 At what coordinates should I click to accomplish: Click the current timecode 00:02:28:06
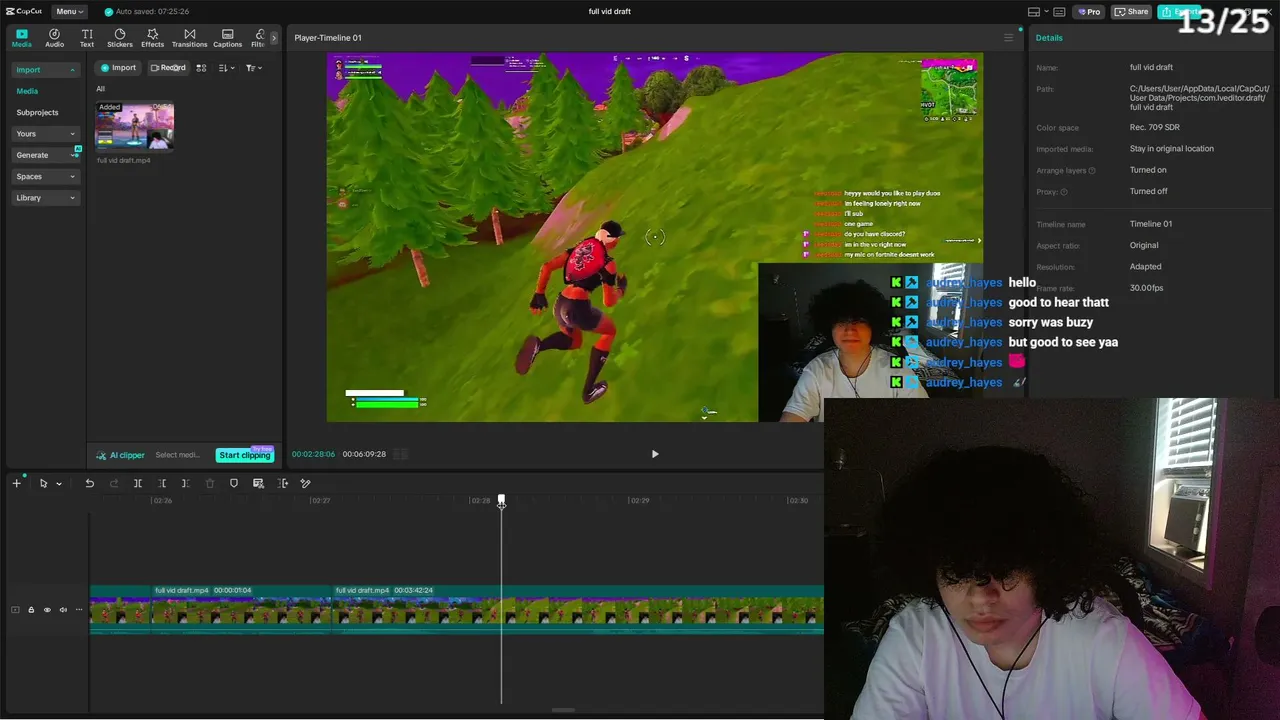click(313, 454)
